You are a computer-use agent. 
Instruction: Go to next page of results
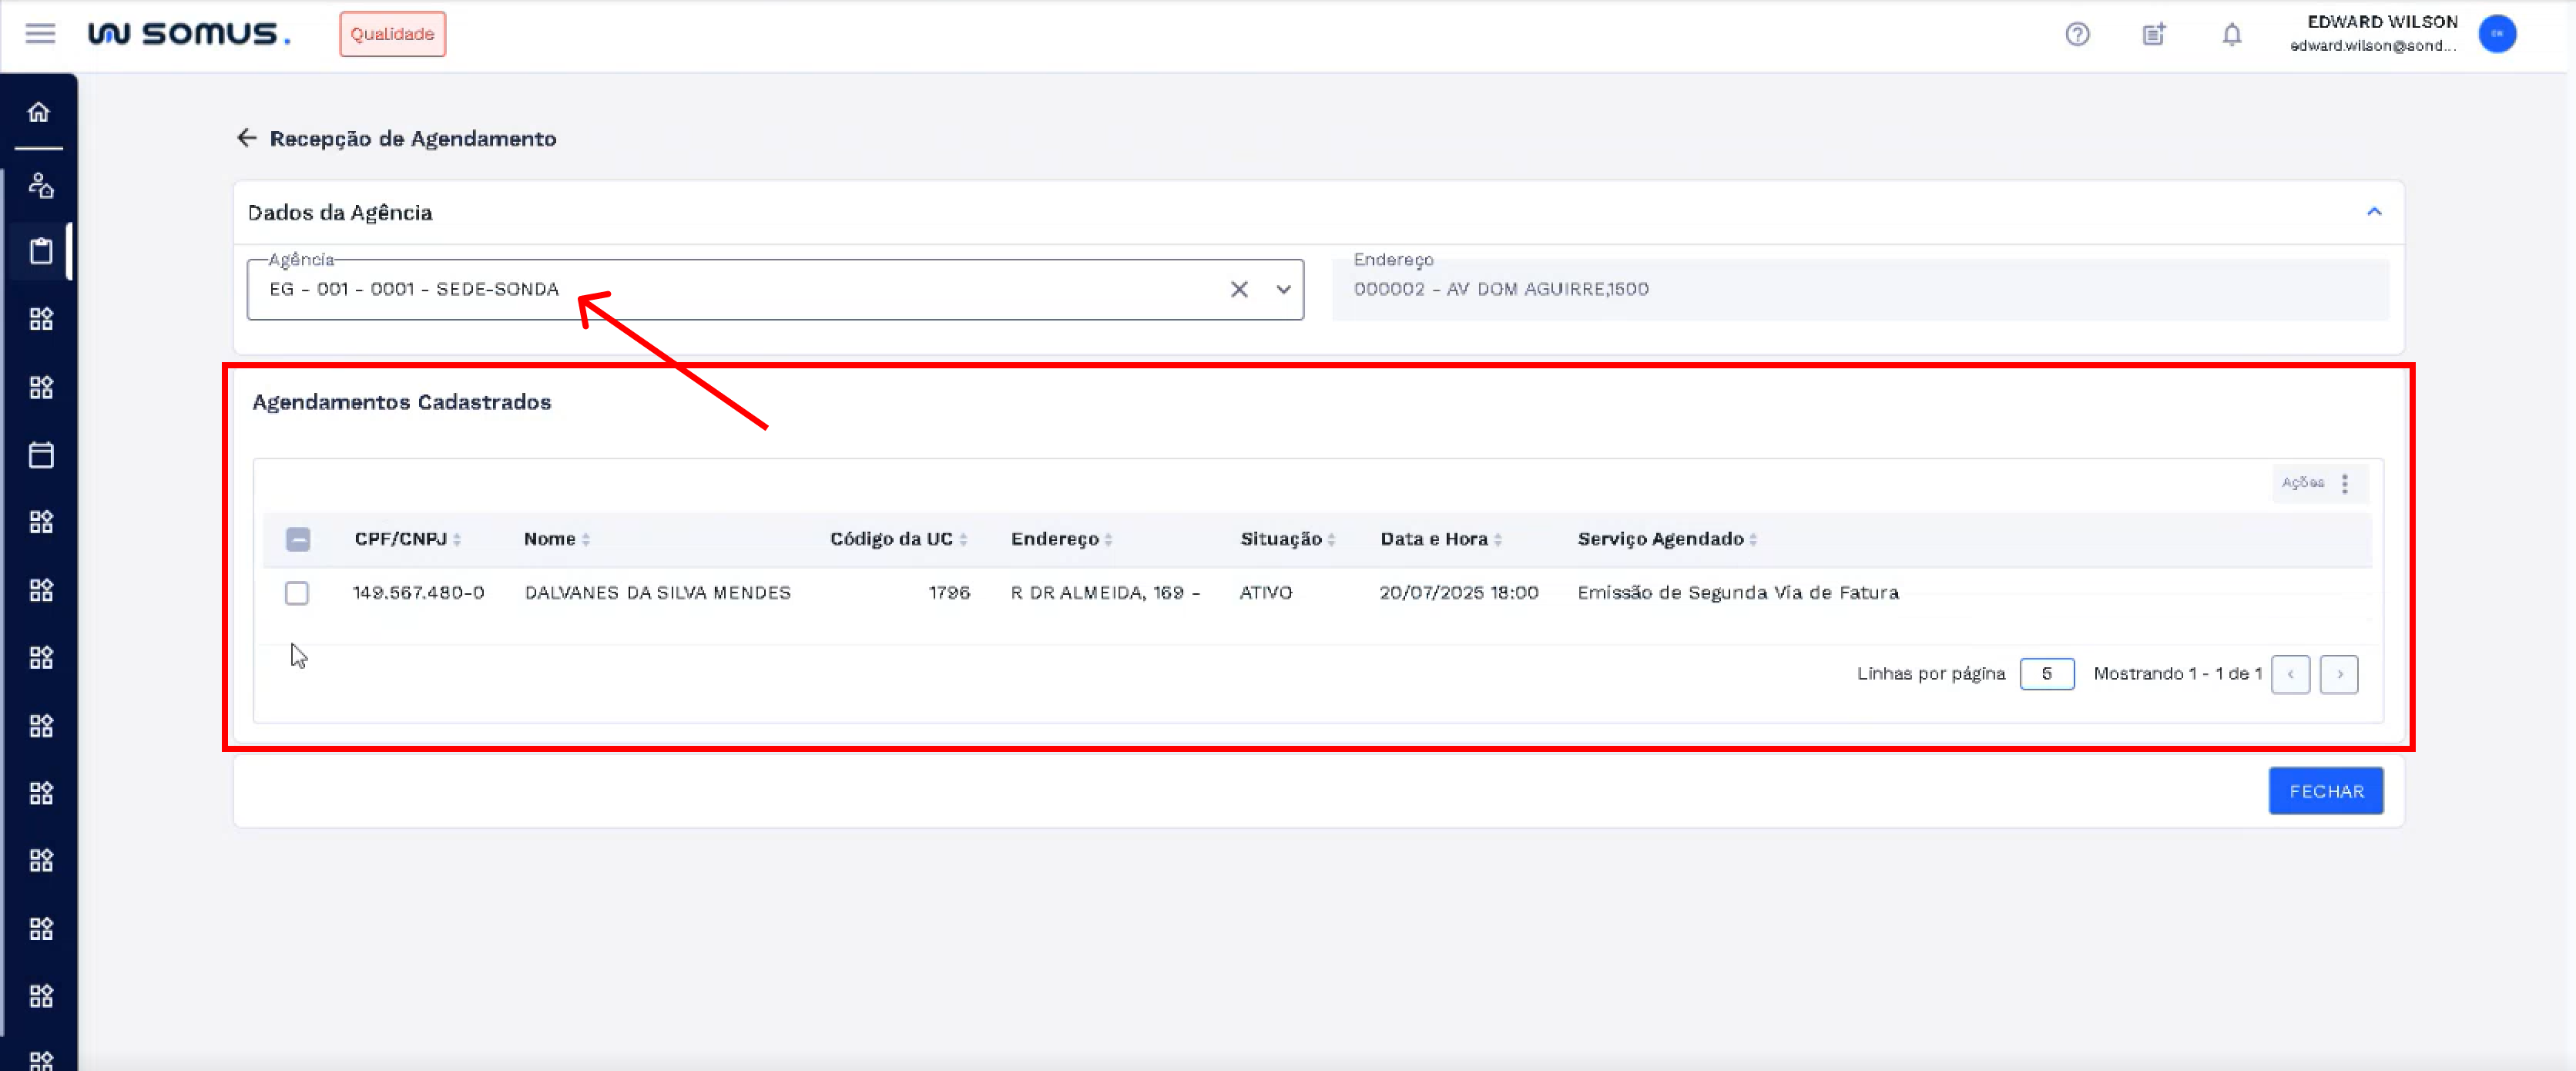[2338, 674]
